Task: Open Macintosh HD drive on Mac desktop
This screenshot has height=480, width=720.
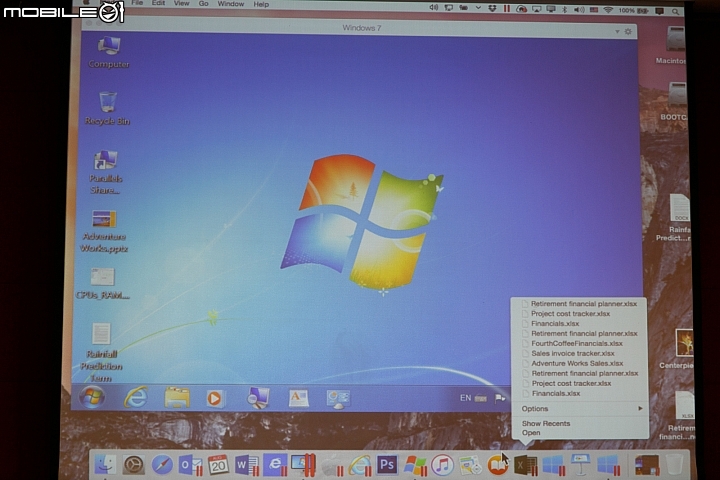Action: [672, 45]
